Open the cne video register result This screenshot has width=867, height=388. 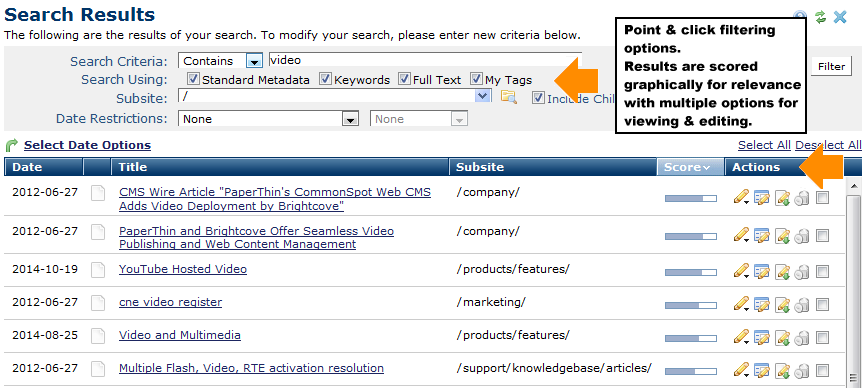pyautogui.click(x=170, y=302)
